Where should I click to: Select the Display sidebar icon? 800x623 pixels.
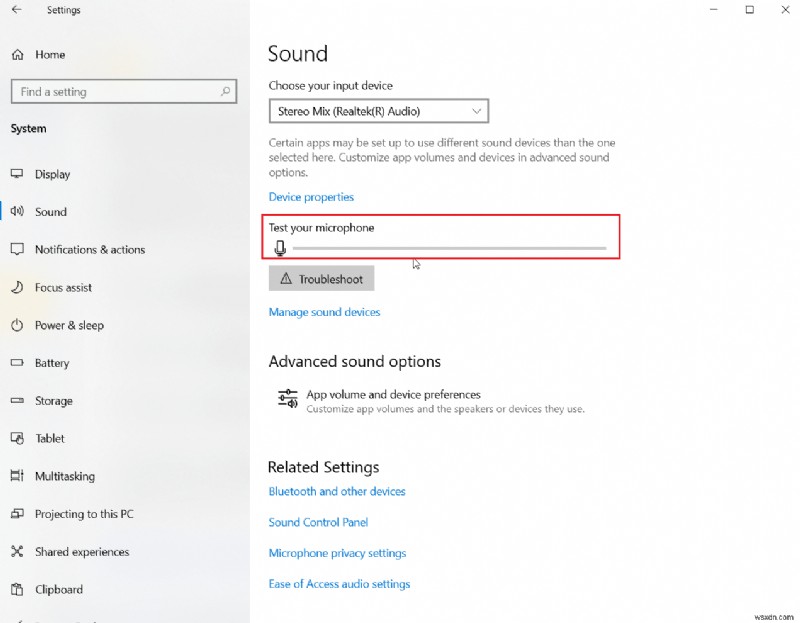pyautogui.click(x=18, y=173)
